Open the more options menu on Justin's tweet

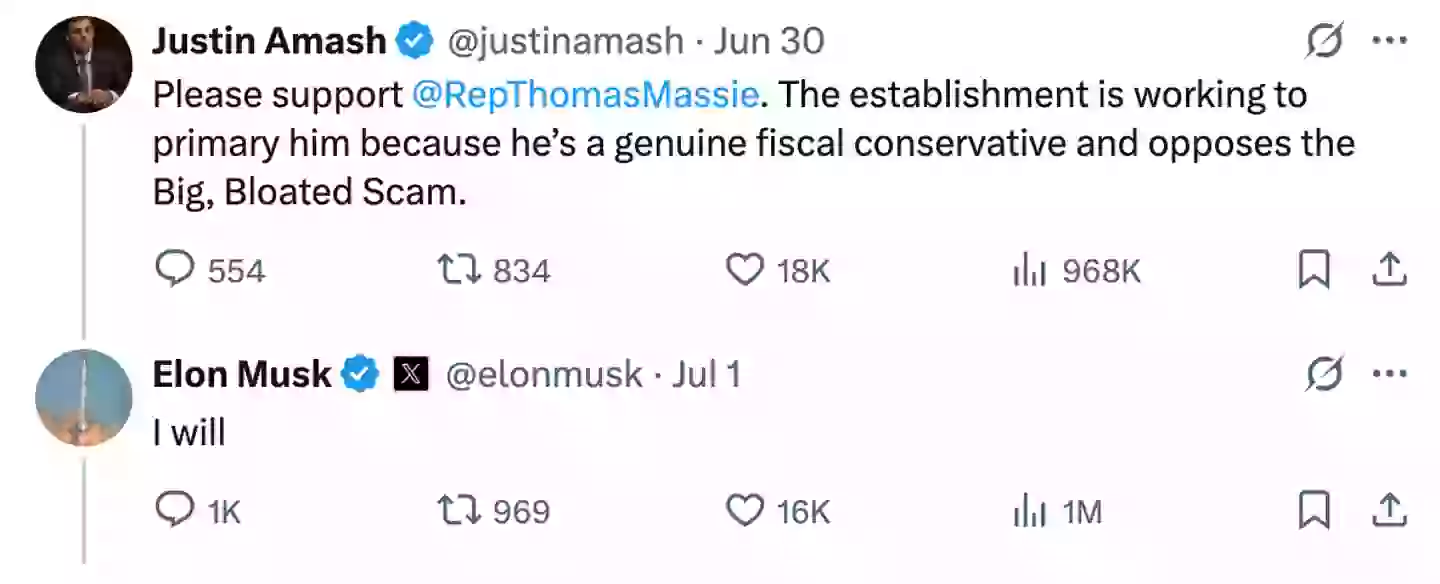1390,40
